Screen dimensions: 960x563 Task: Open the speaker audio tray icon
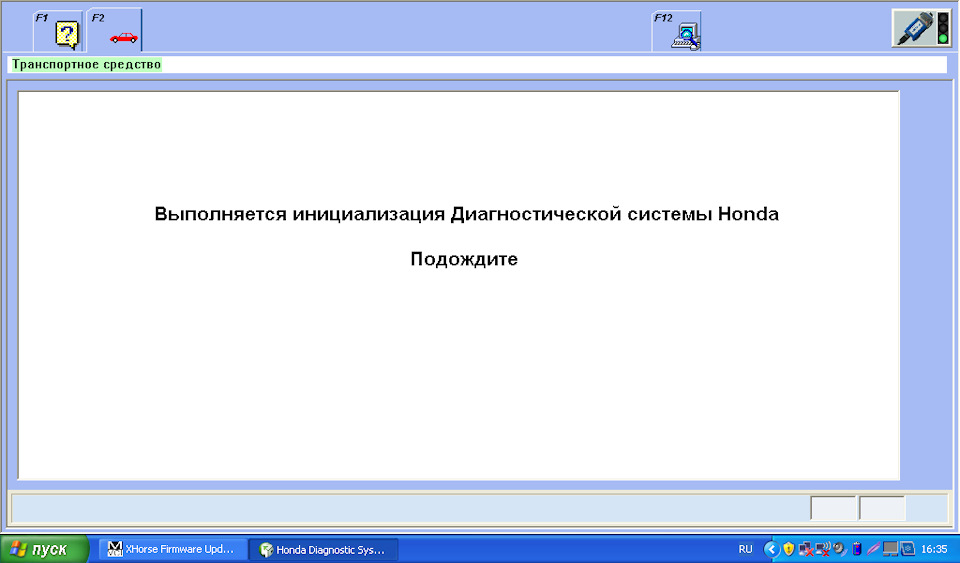click(839, 549)
